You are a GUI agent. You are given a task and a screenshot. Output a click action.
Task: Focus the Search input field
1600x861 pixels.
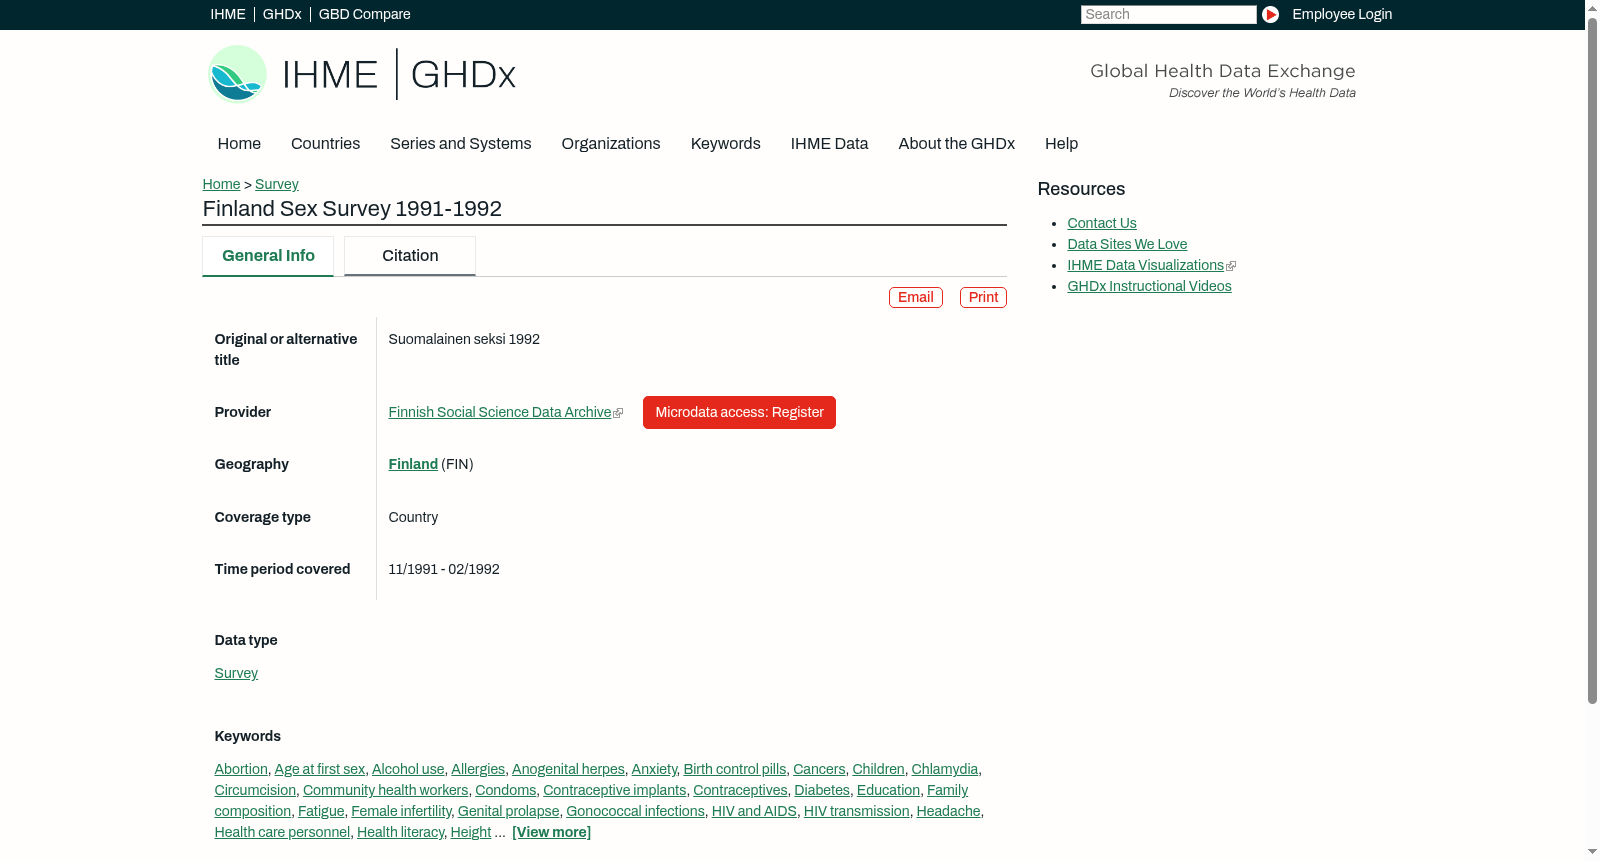point(1168,14)
